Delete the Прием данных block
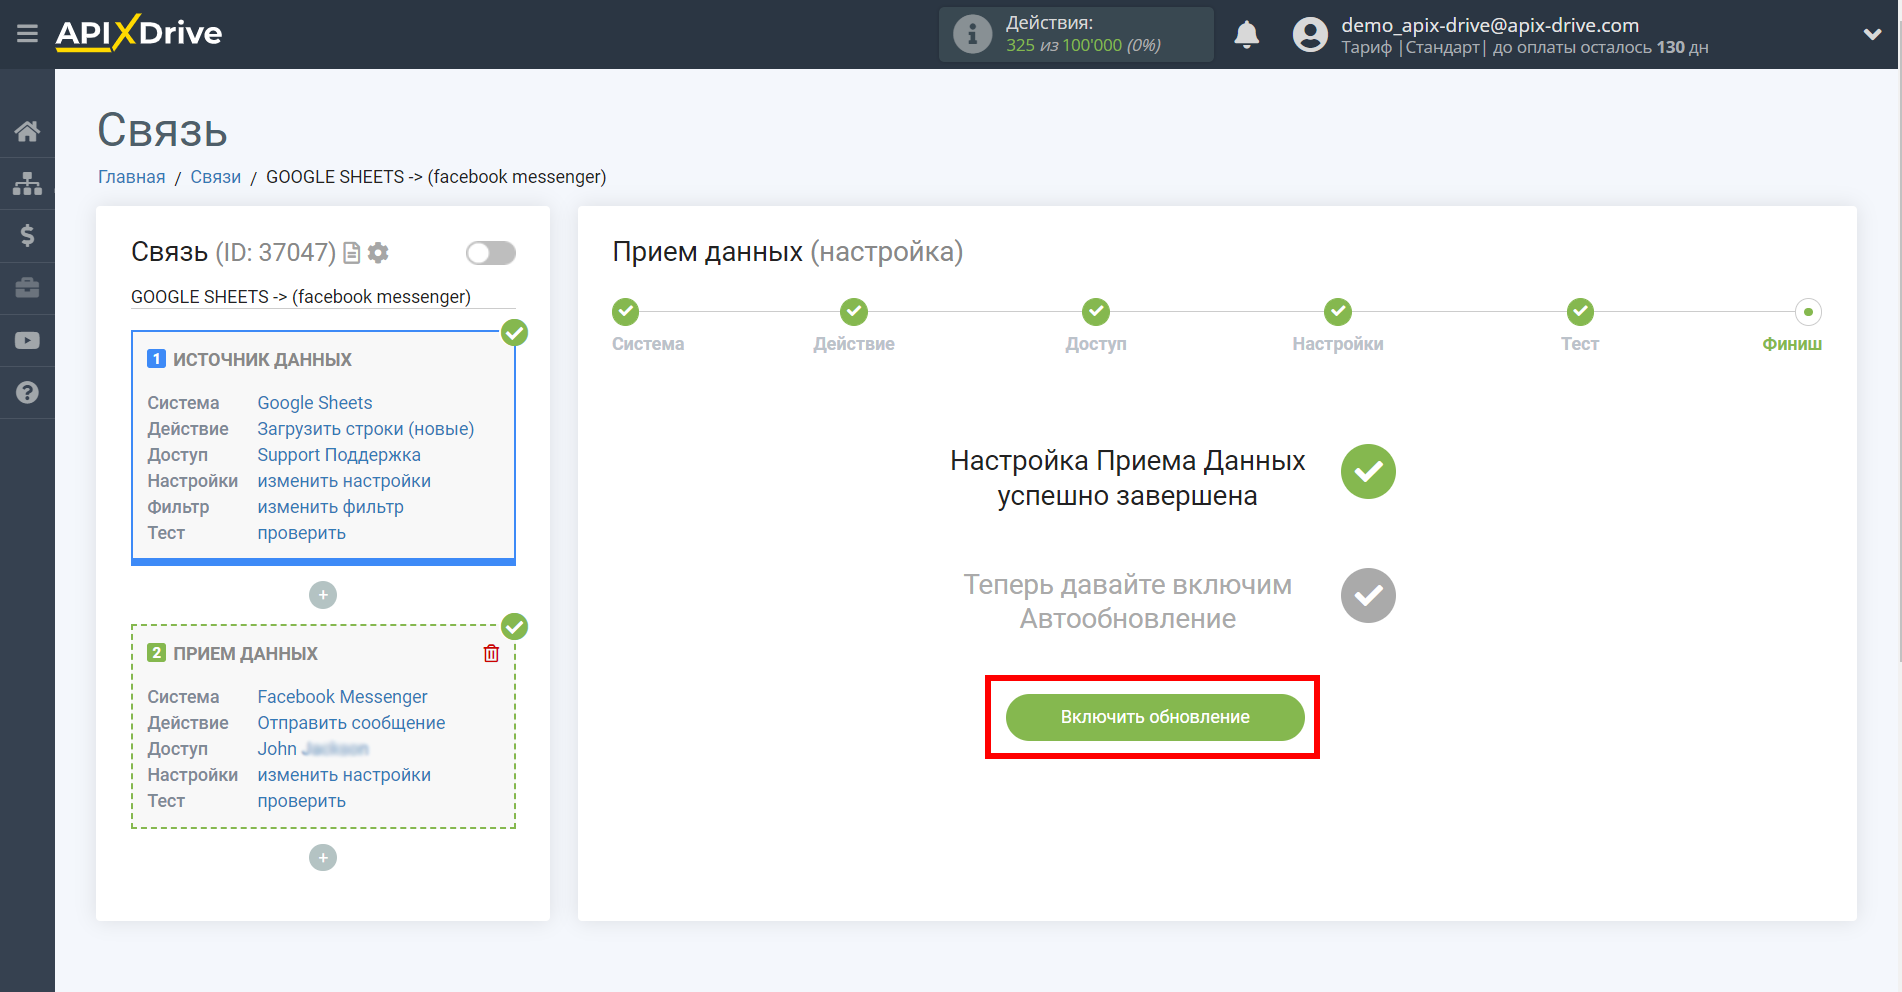 [x=491, y=653]
